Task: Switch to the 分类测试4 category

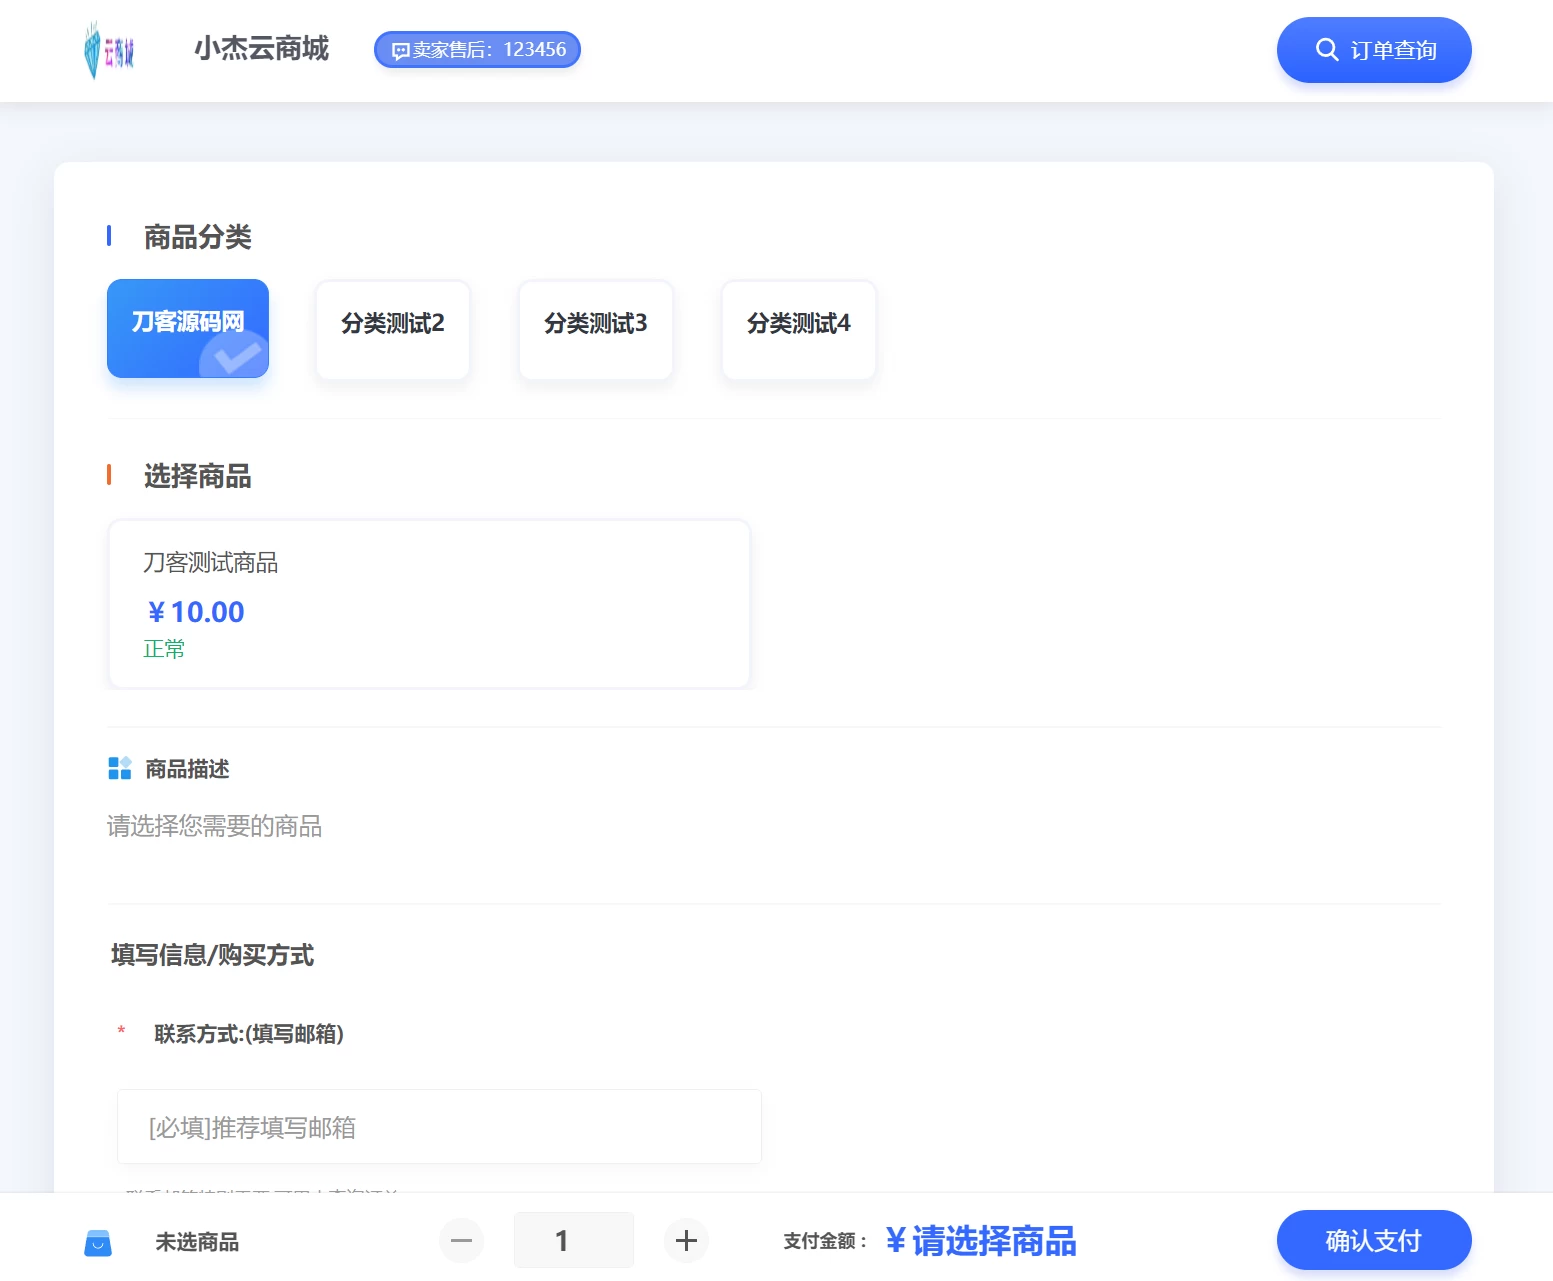Action: click(798, 328)
